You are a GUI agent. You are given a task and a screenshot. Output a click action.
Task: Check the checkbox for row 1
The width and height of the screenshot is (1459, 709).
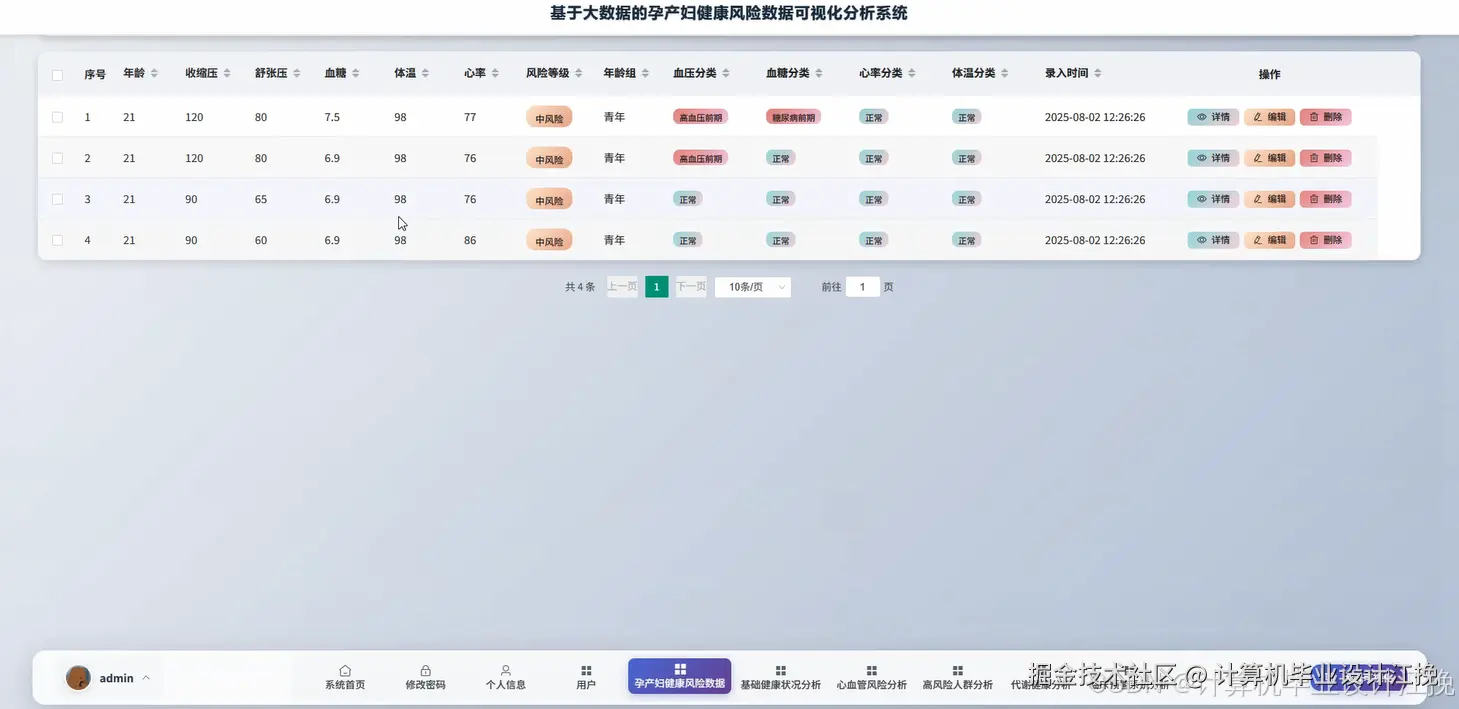click(x=57, y=117)
